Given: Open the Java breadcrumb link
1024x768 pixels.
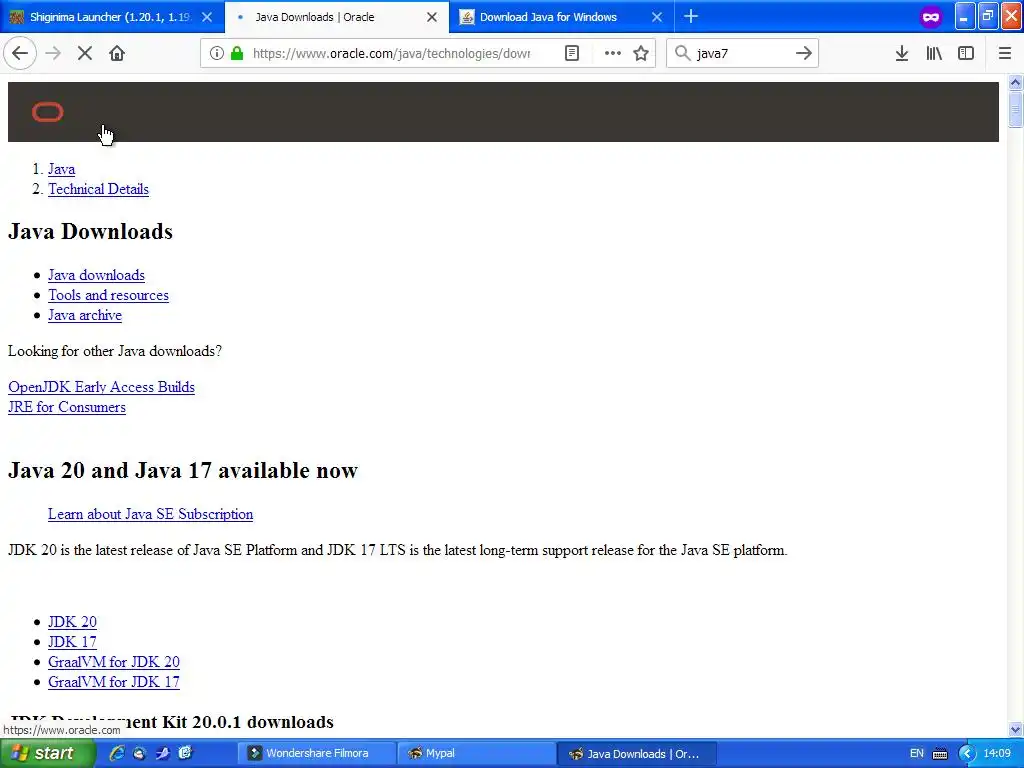Looking at the screenshot, I should (x=61, y=169).
